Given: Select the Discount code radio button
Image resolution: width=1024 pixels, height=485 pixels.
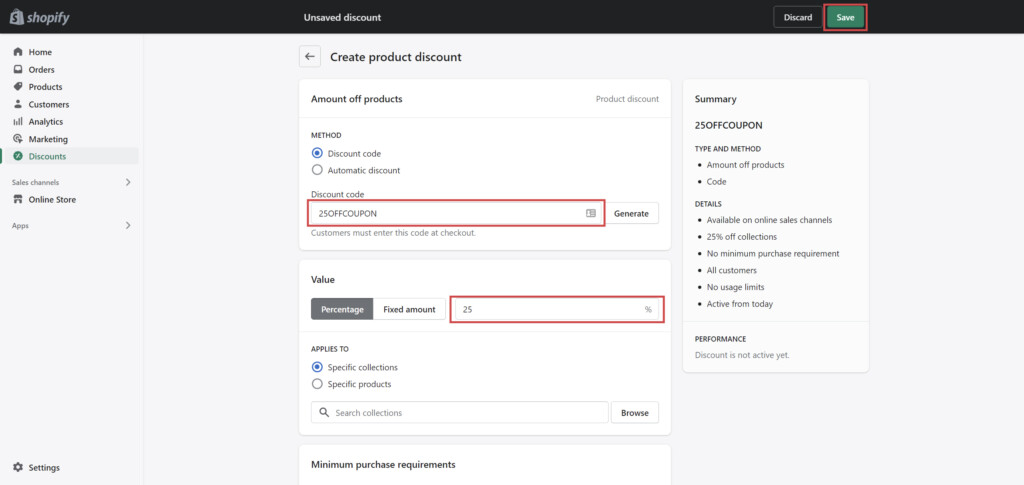Looking at the screenshot, I should (317, 153).
